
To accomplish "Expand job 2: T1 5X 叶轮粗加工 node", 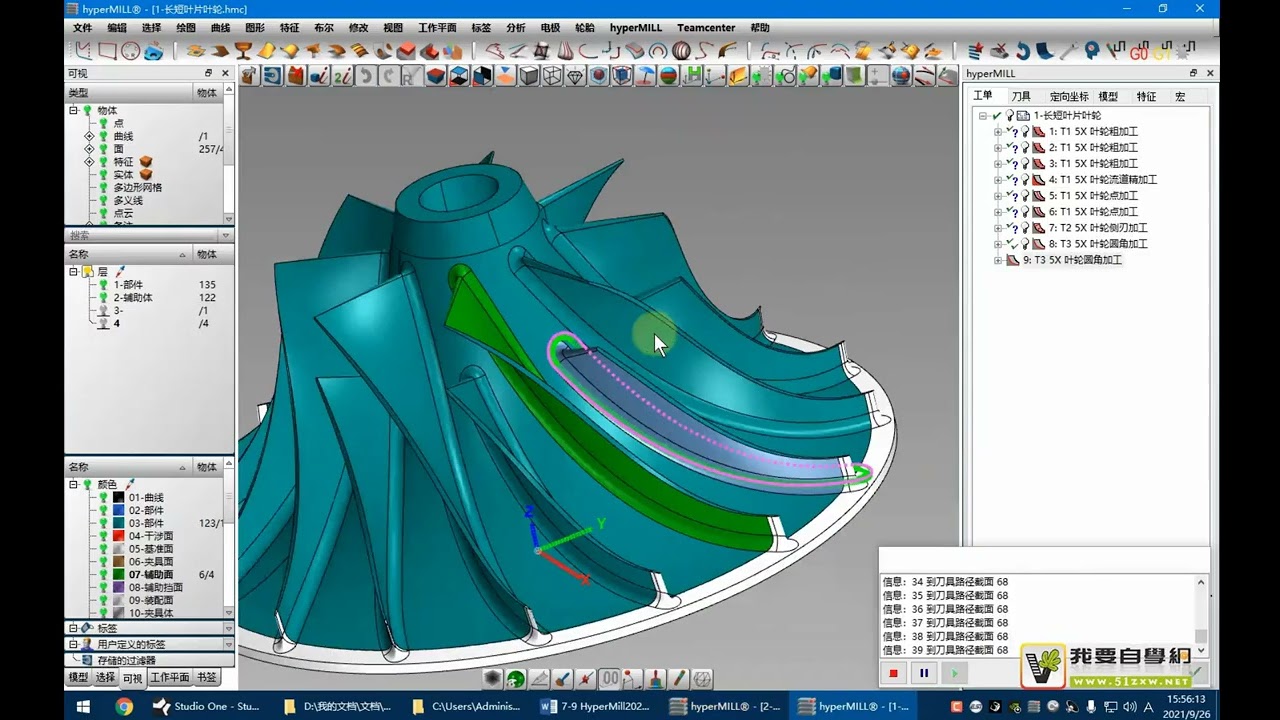I will 997,148.
